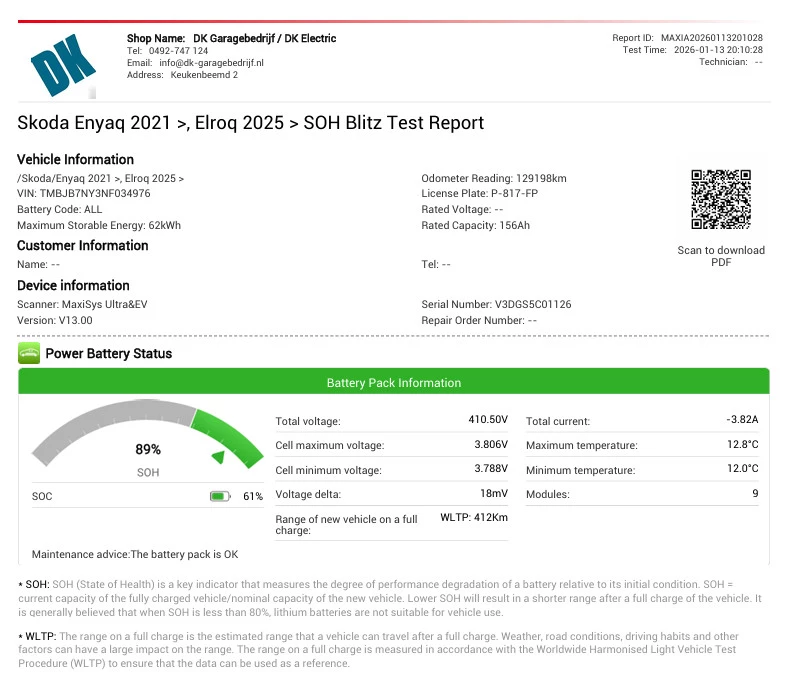This screenshot has width=789, height=681.
Task: Click the Voltage delta value 18mV
Action: click(494, 493)
